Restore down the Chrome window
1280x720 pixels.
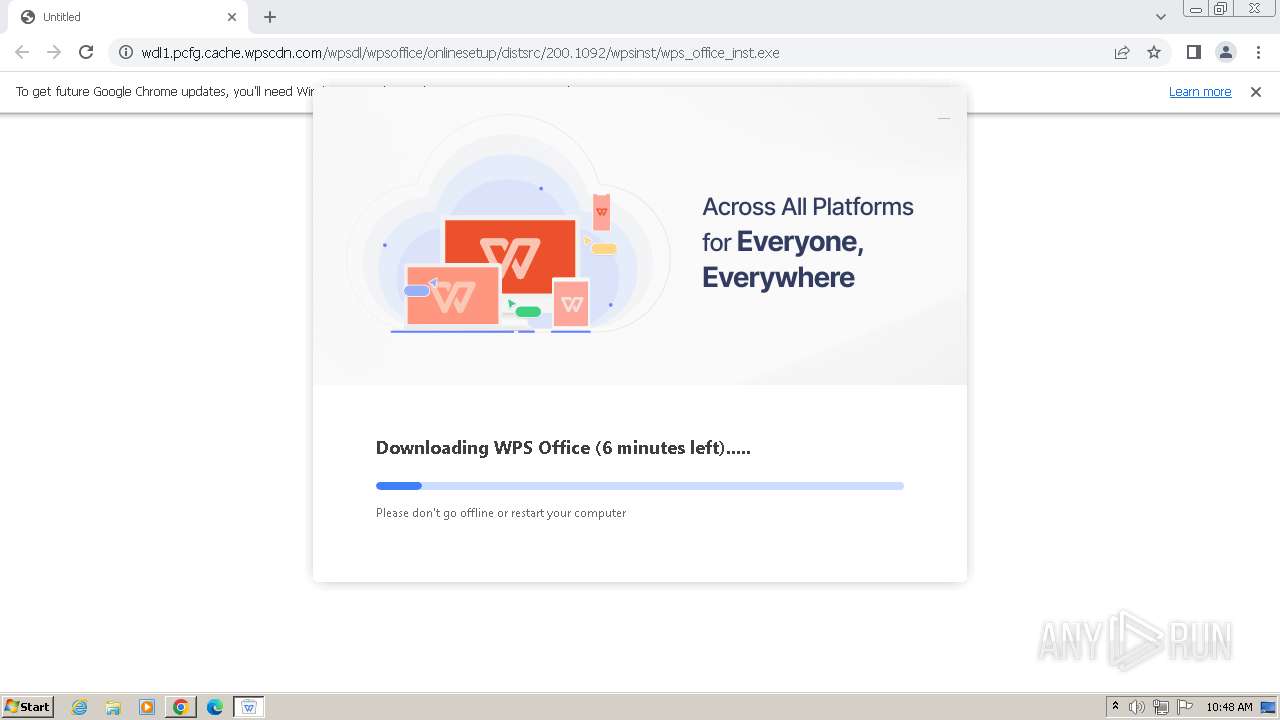click(x=1221, y=9)
